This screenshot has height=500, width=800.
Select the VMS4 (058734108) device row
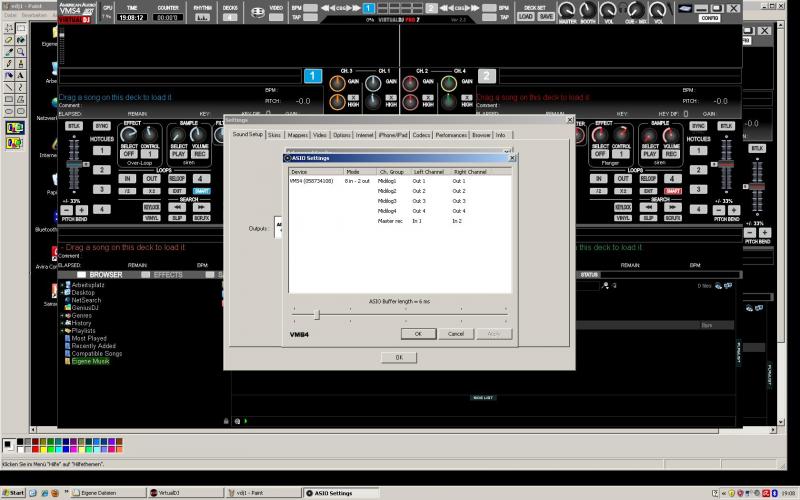pos(400,181)
